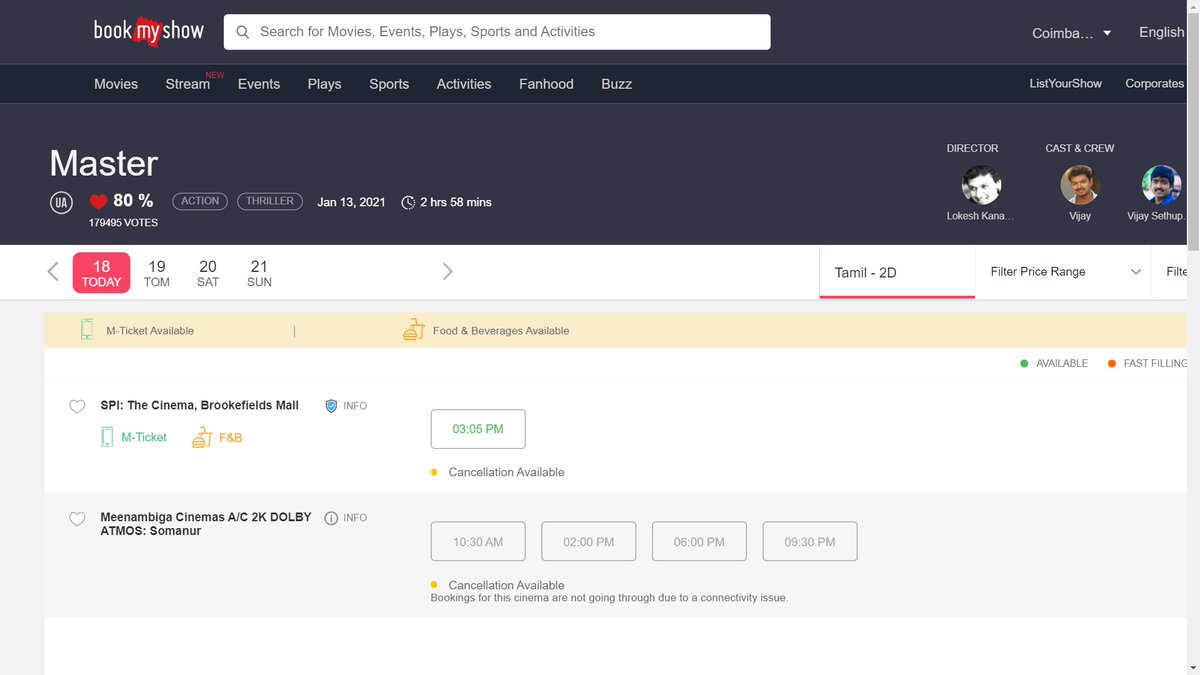
Task: Select date 20 SAT
Action: tap(208, 273)
